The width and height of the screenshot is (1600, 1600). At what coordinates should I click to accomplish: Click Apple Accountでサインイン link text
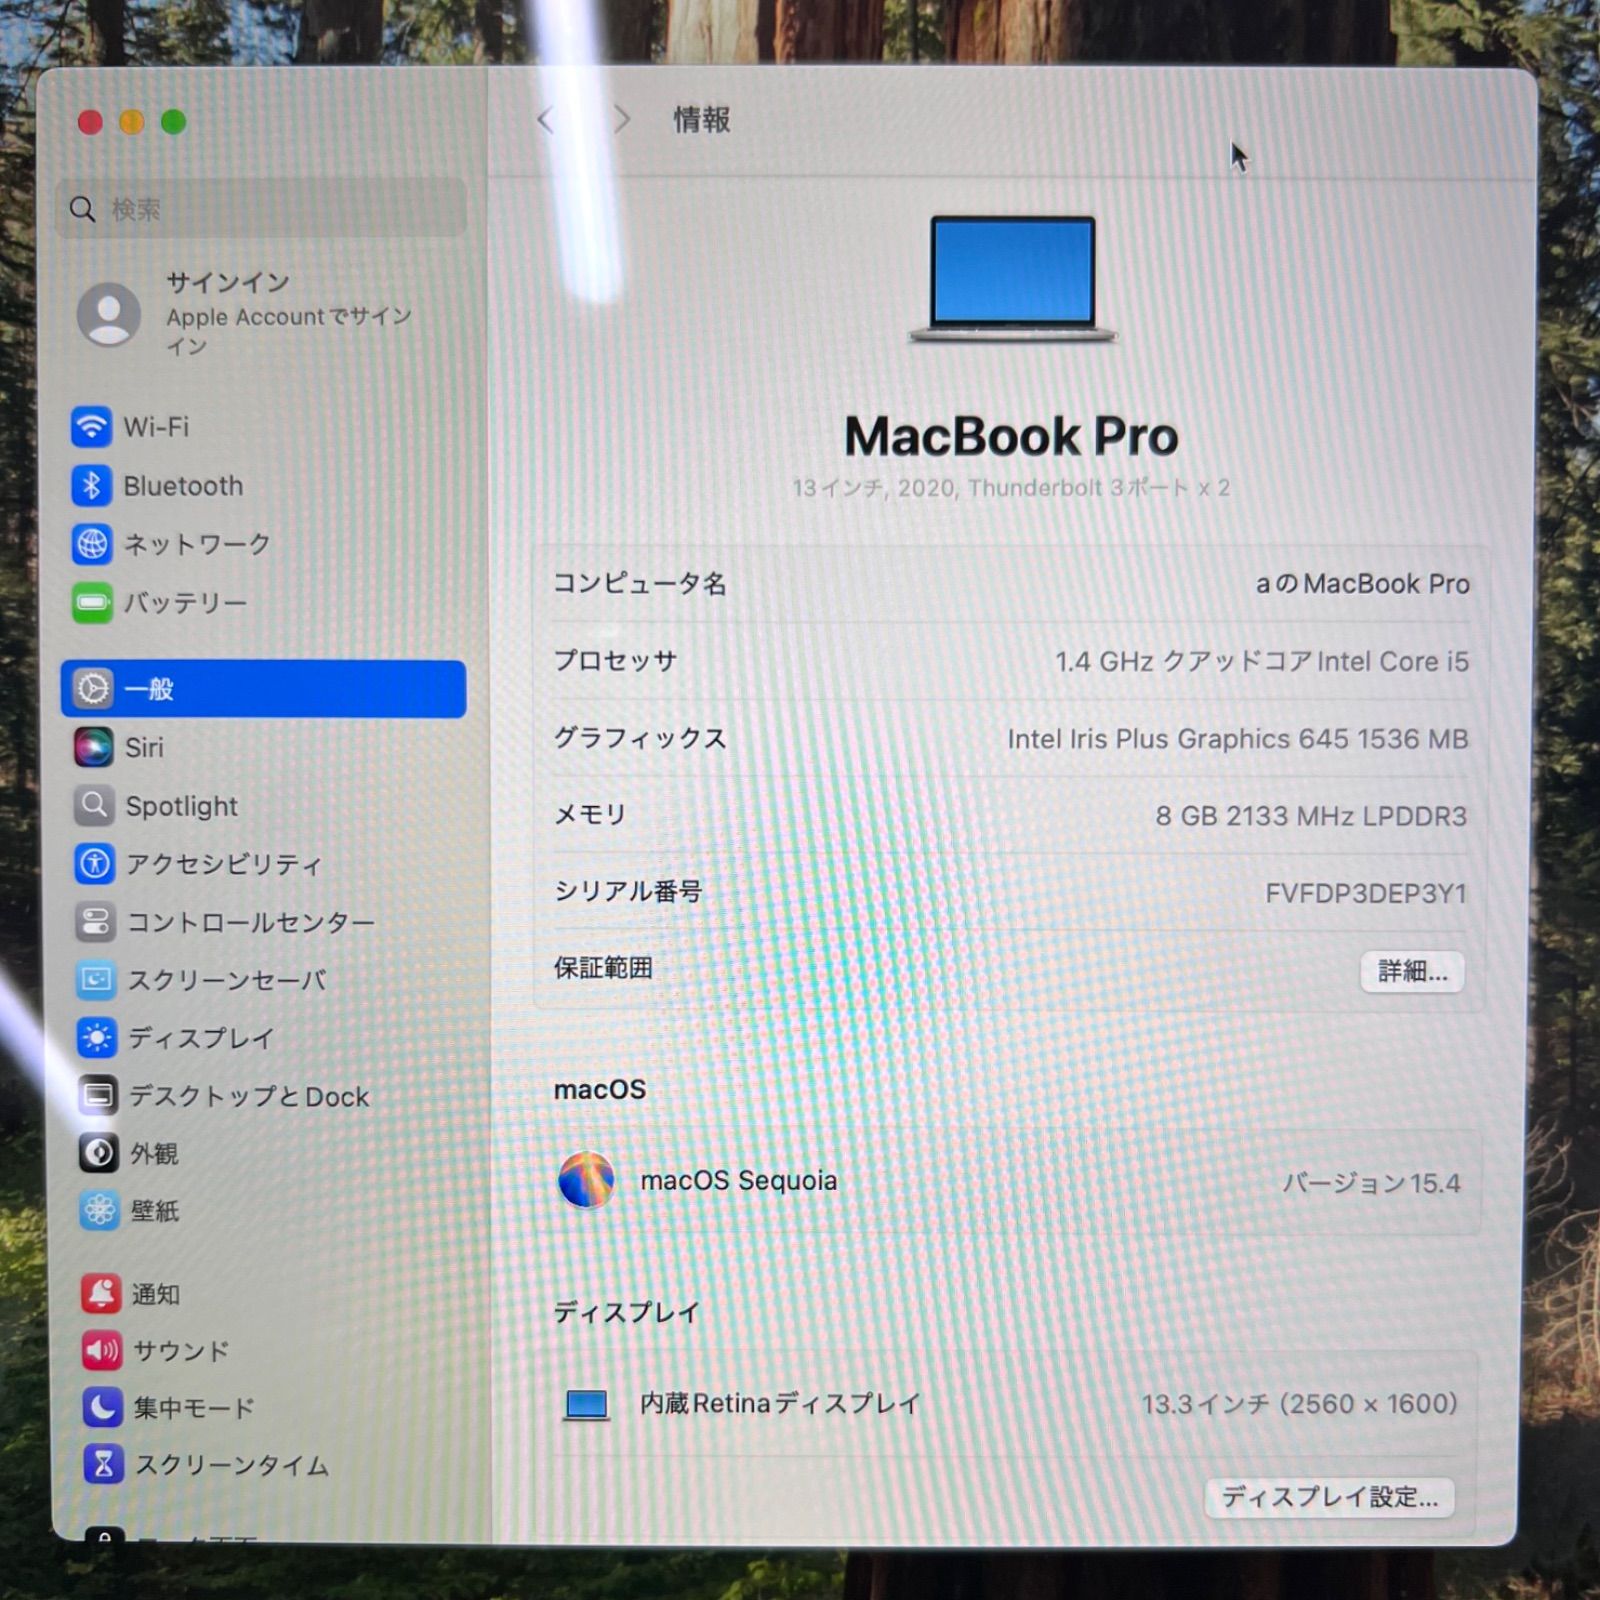tap(289, 331)
